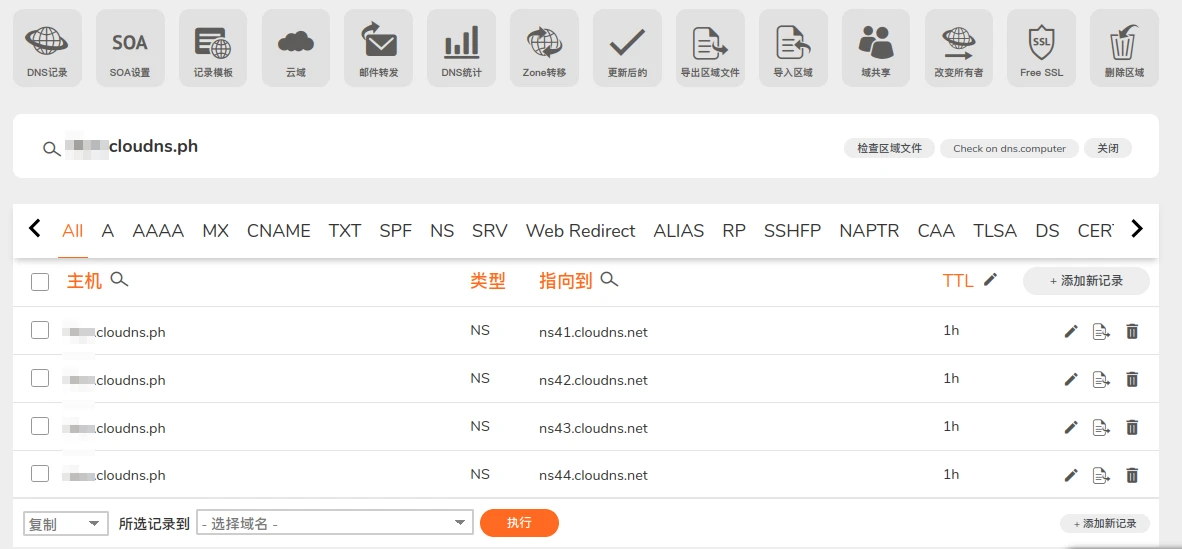Search hosts via 主机 magnifier icon

pyautogui.click(x=119, y=280)
